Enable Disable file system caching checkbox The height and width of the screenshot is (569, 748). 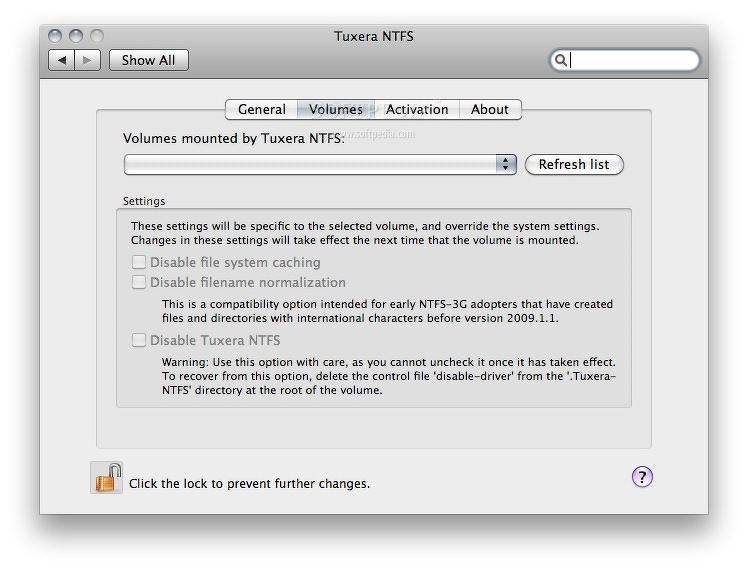coord(139,262)
